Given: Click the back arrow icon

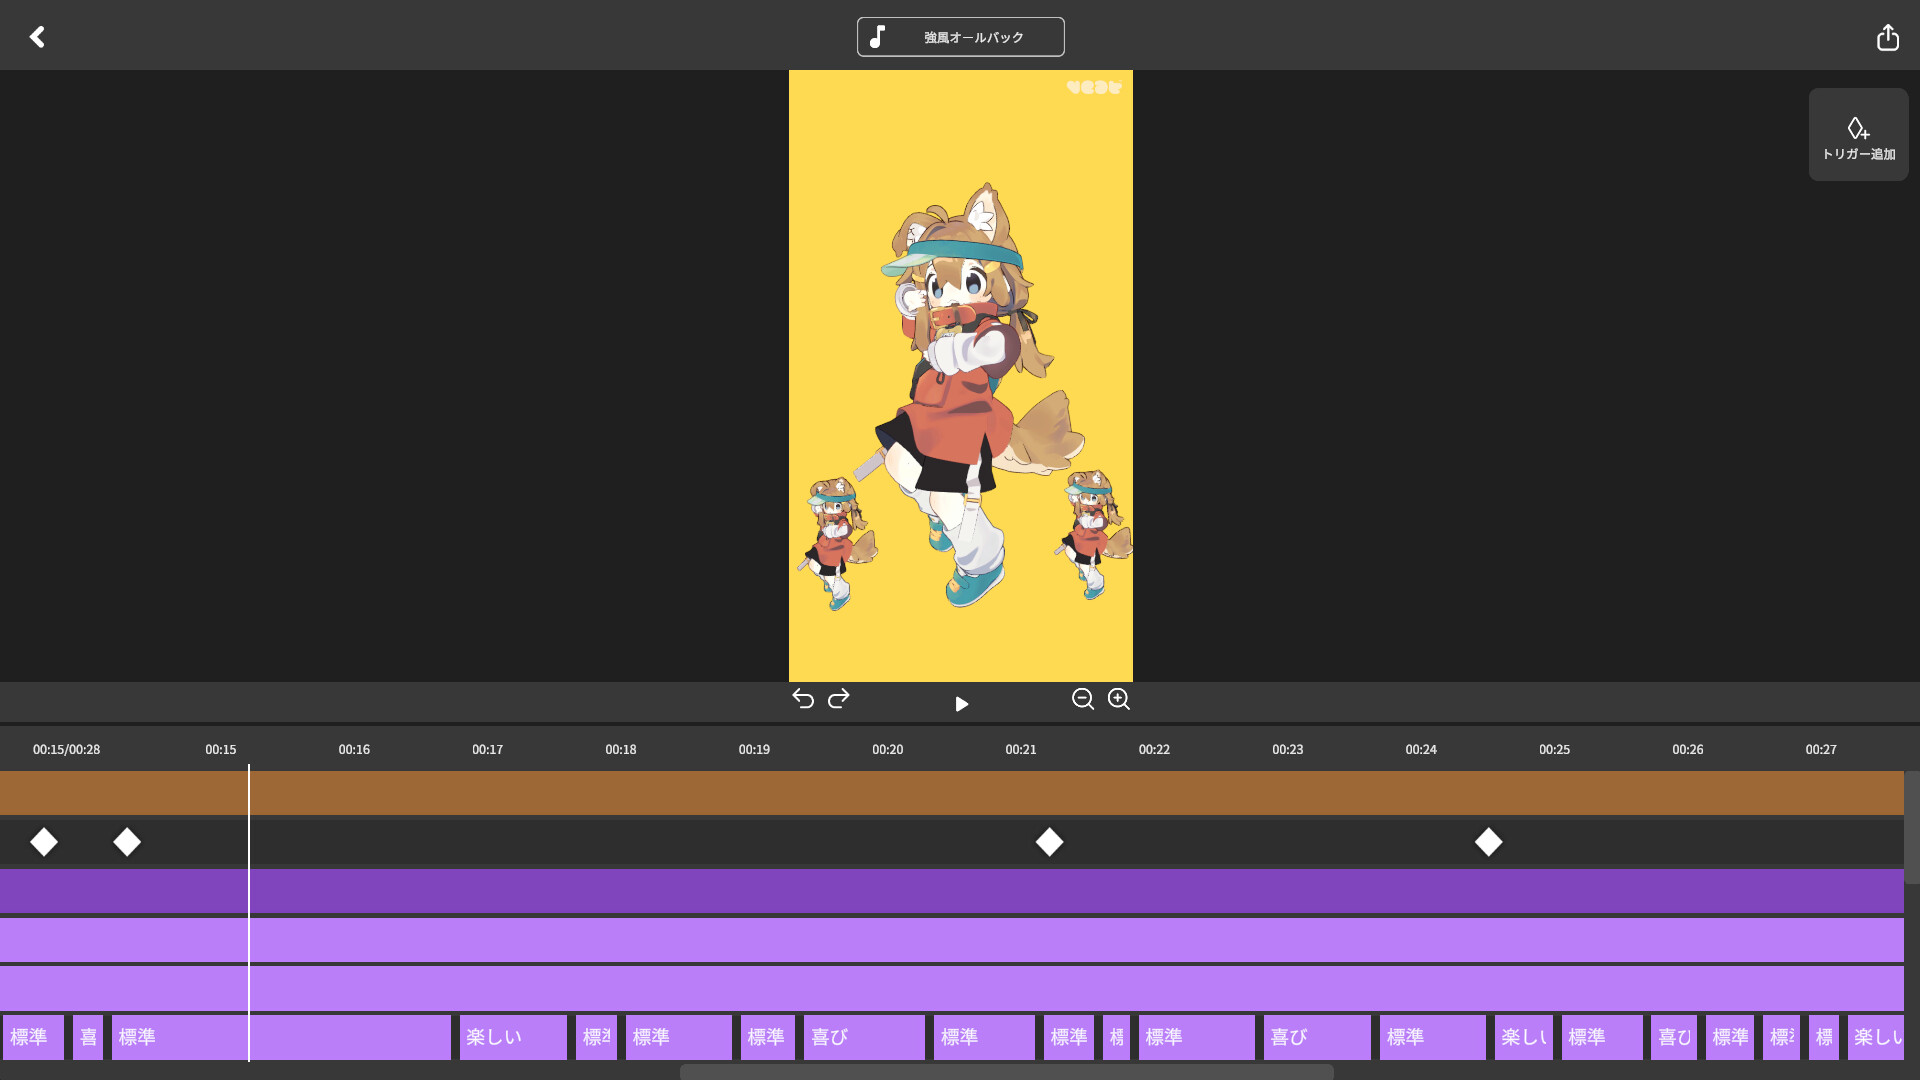Looking at the screenshot, I should click(x=37, y=37).
